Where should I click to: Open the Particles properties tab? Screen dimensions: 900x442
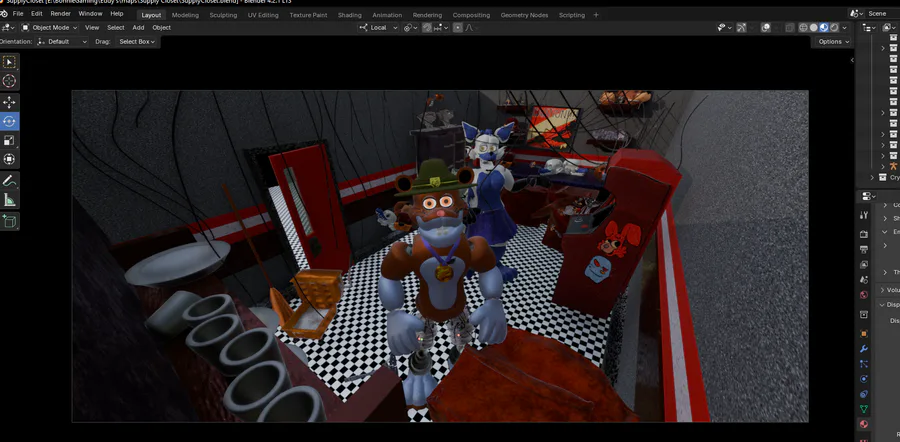click(864, 363)
